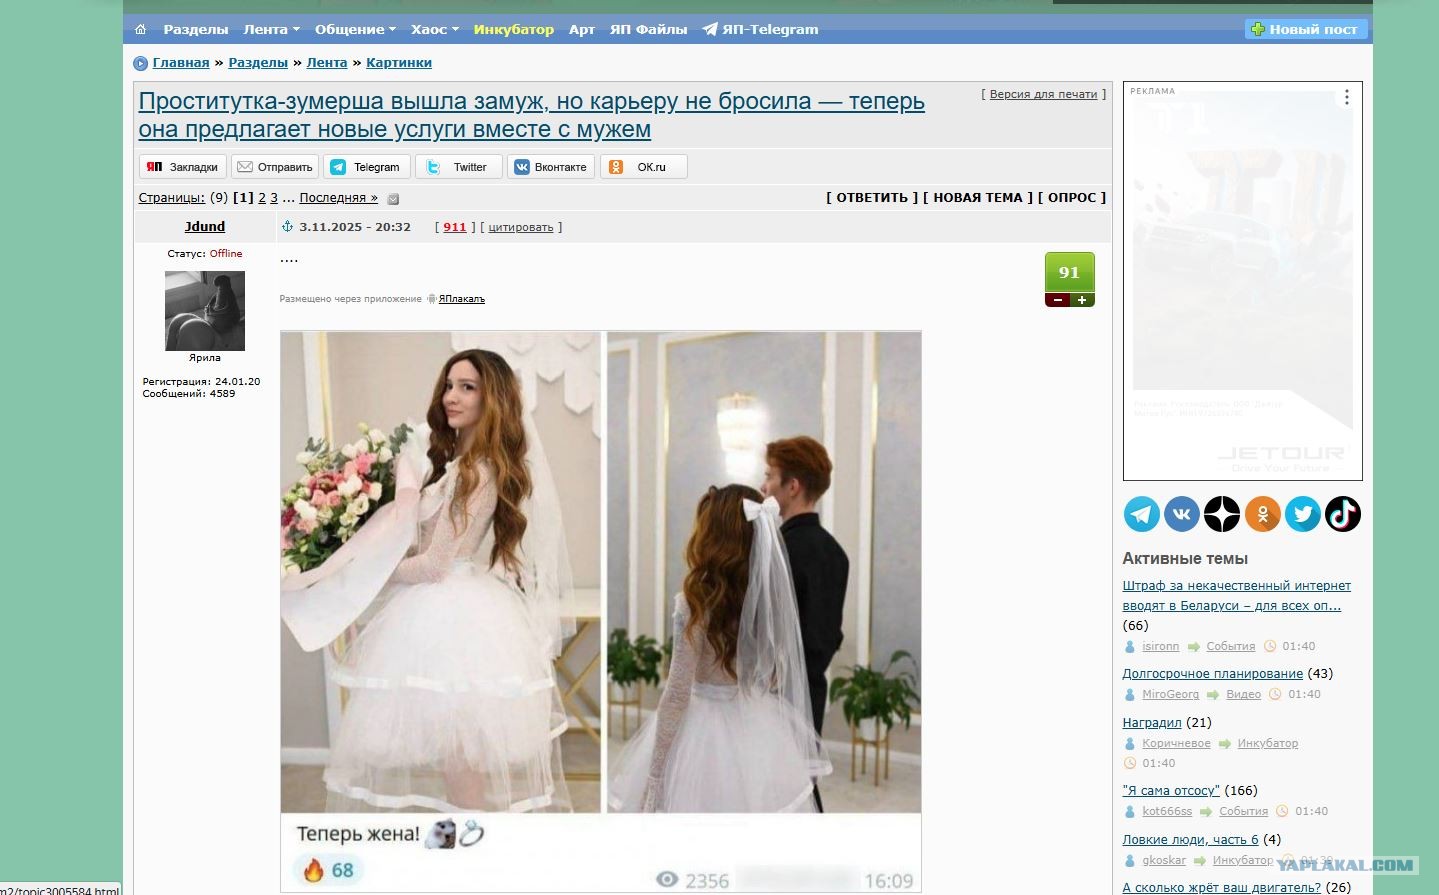Open the ЯП-Telegram navigation link
Image resolution: width=1439 pixels, height=895 pixels.
coord(760,30)
